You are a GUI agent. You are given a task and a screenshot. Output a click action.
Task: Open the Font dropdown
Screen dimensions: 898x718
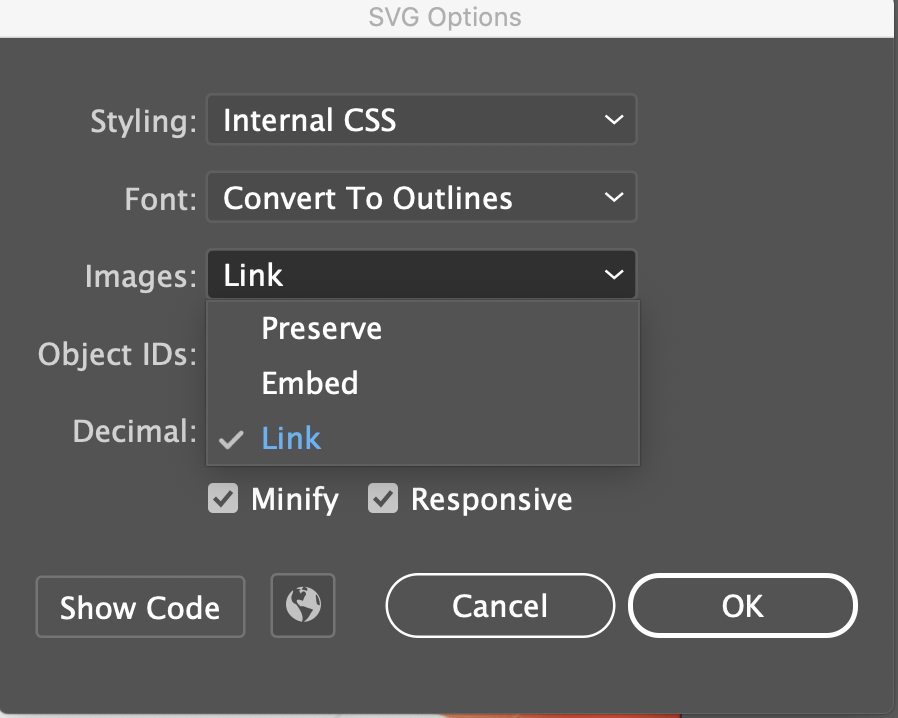(421, 197)
